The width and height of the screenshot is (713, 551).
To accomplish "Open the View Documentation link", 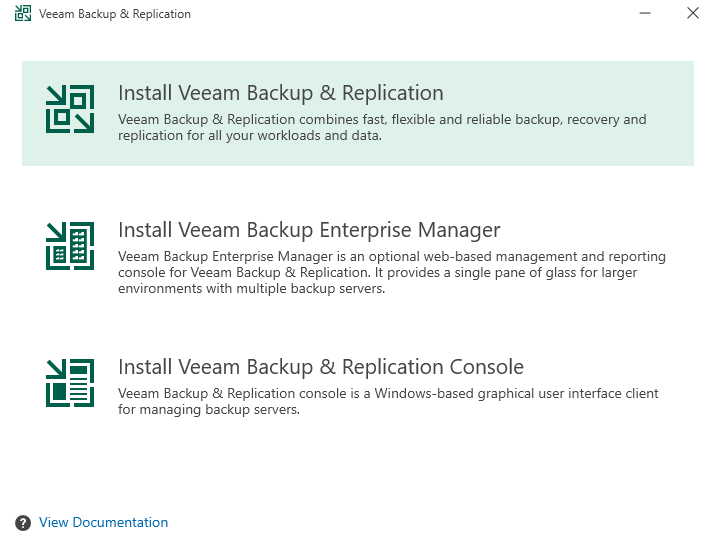I will [103, 523].
